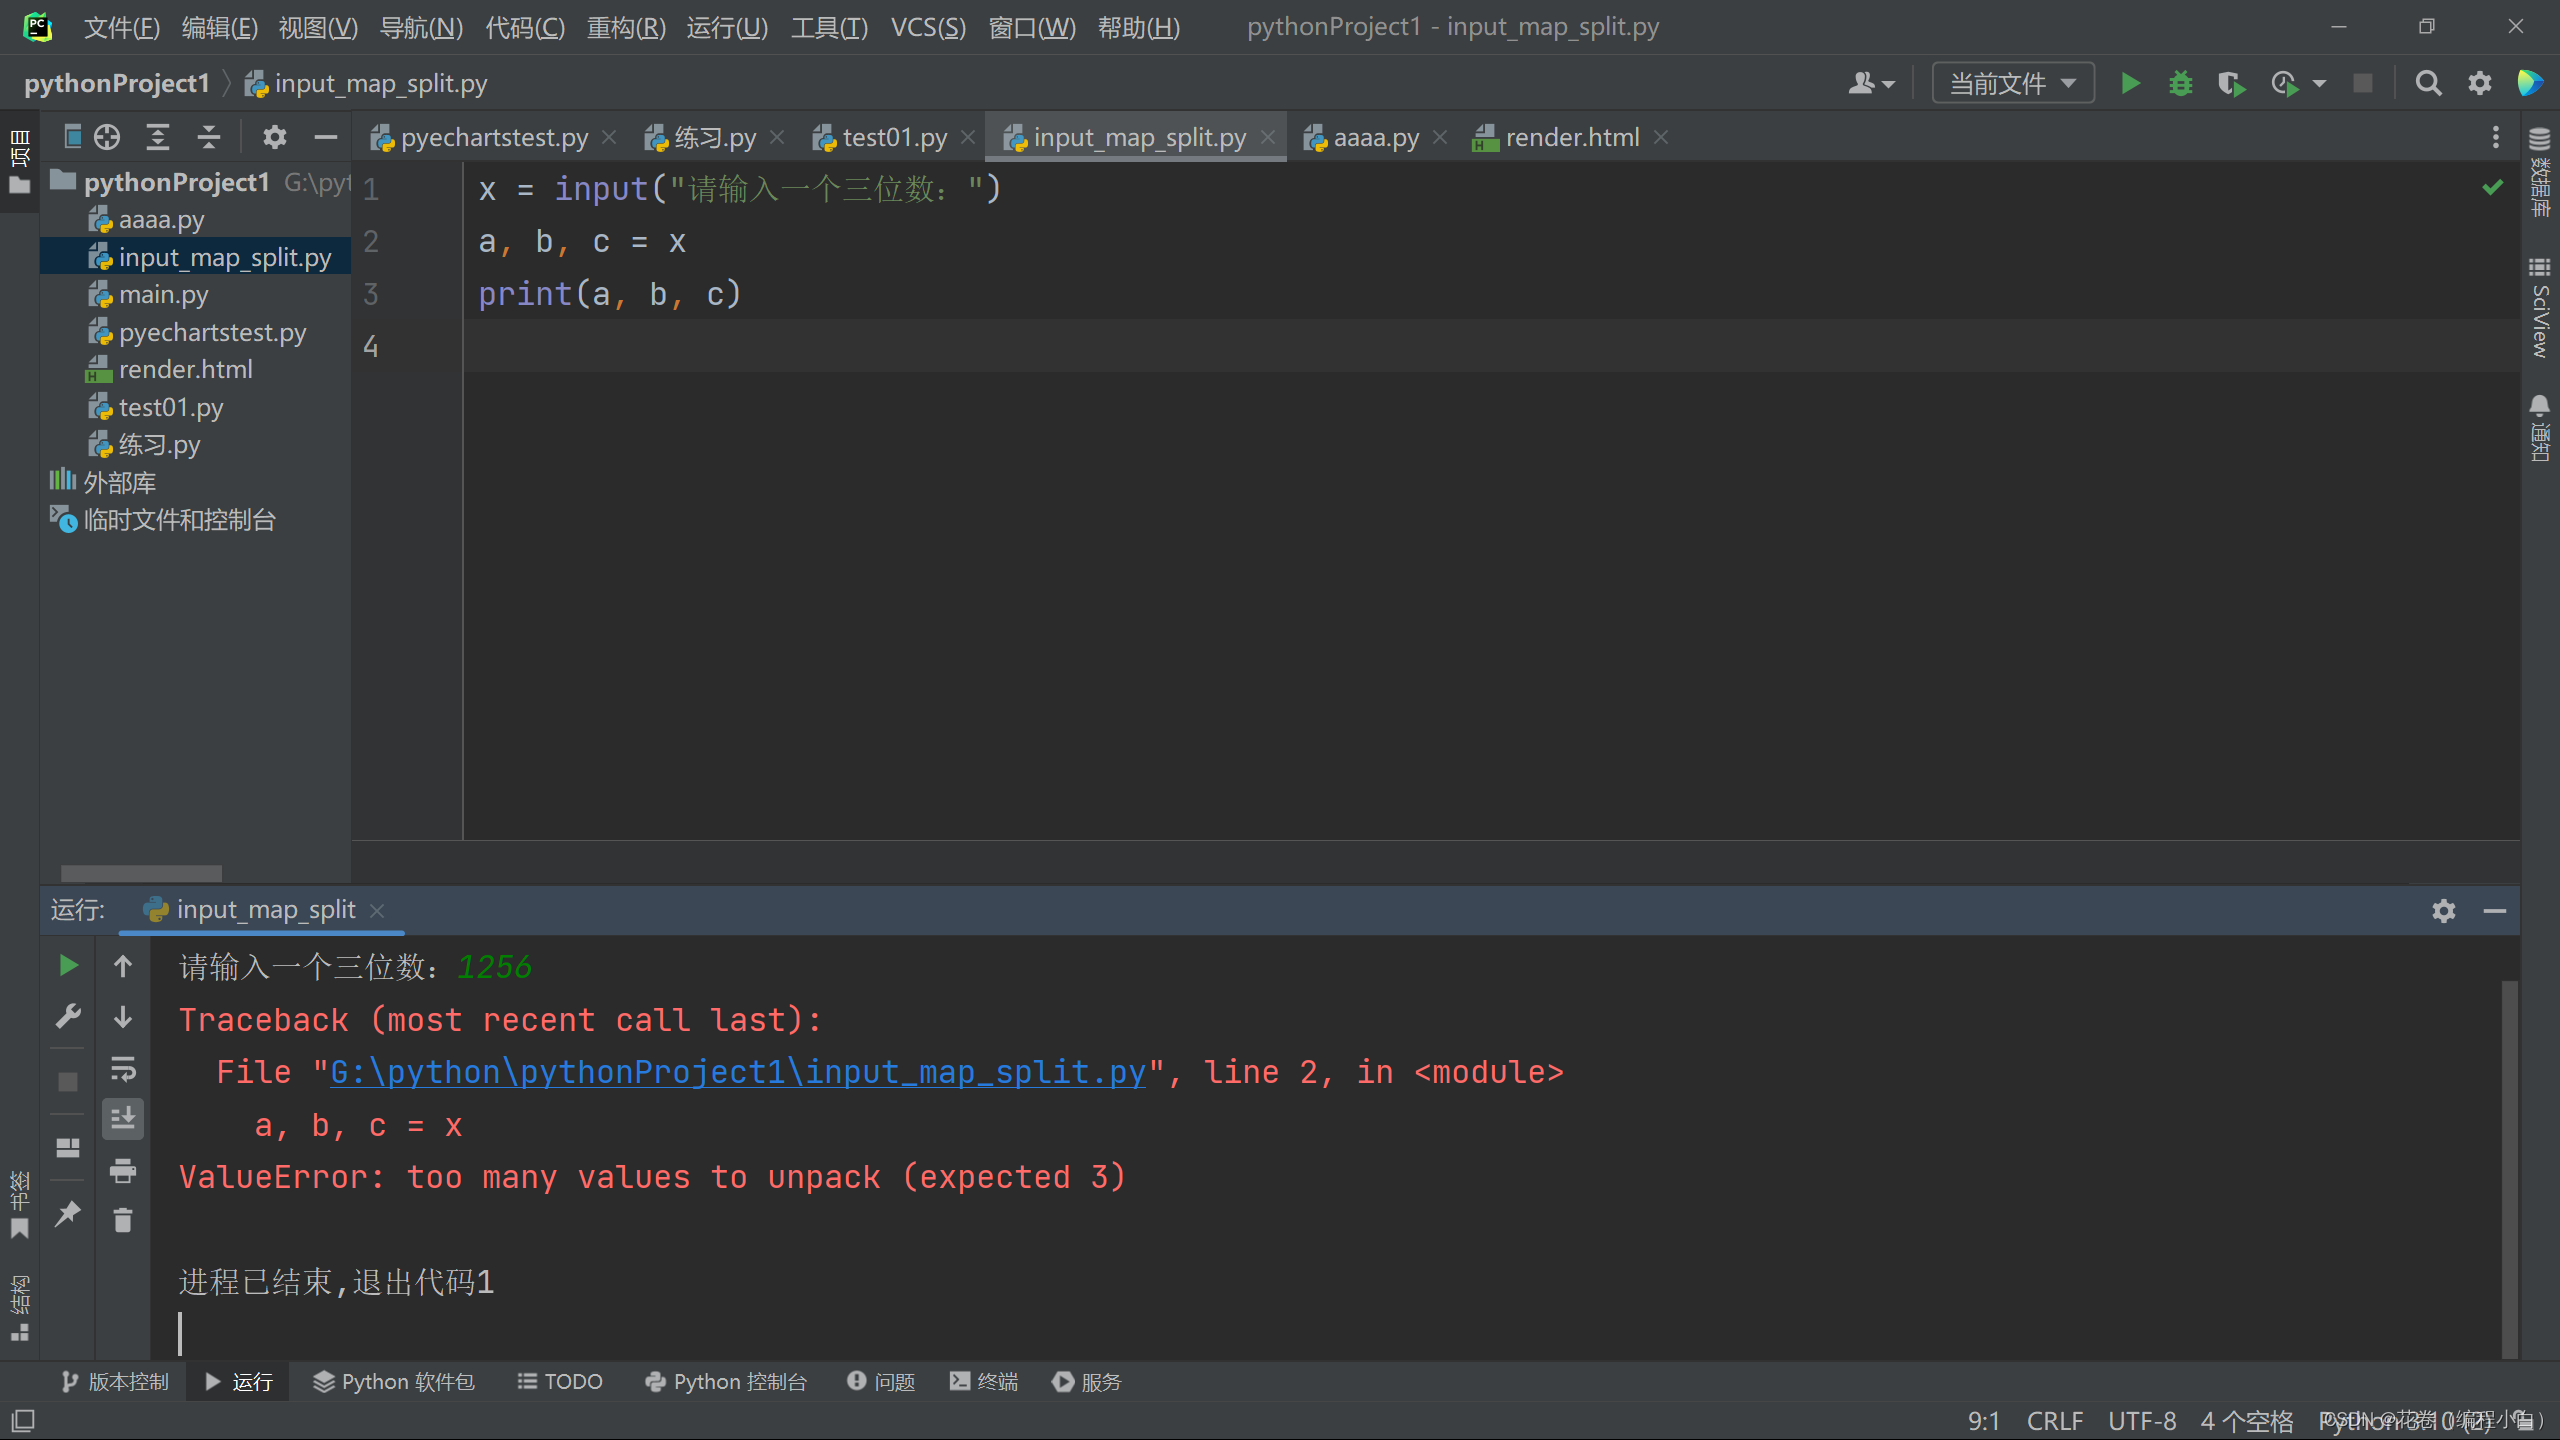Screen dimensions: 2560x1440
Task: Select main.py in project tree
Action: [163, 295]
